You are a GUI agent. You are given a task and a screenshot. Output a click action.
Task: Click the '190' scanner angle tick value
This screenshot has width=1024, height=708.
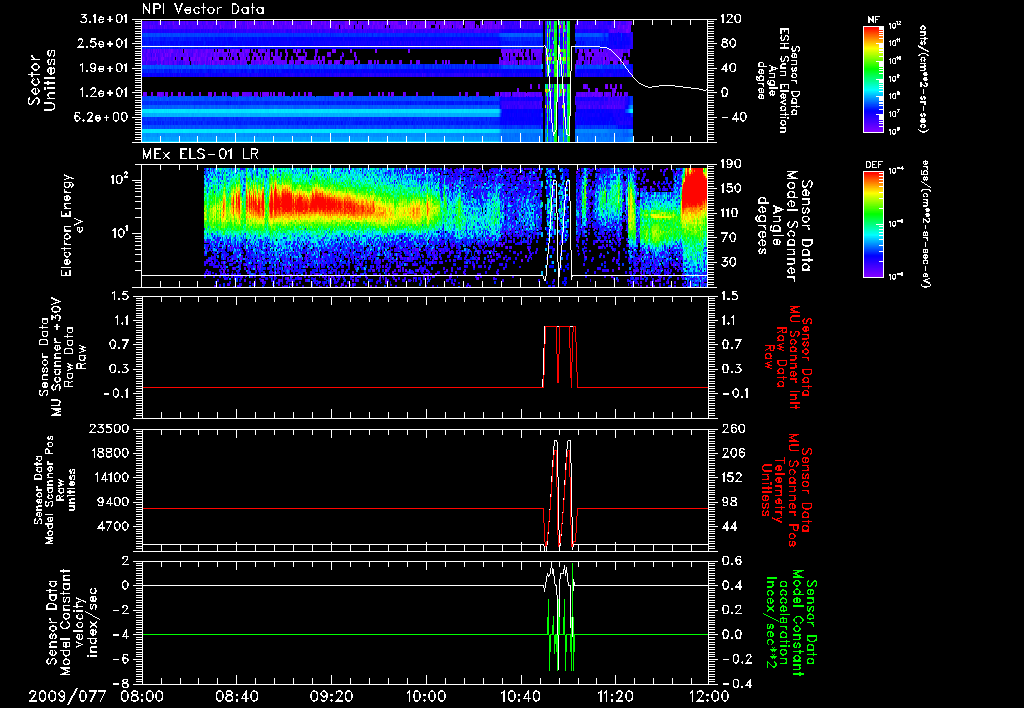pyautogui.click(x=731, y=164)
